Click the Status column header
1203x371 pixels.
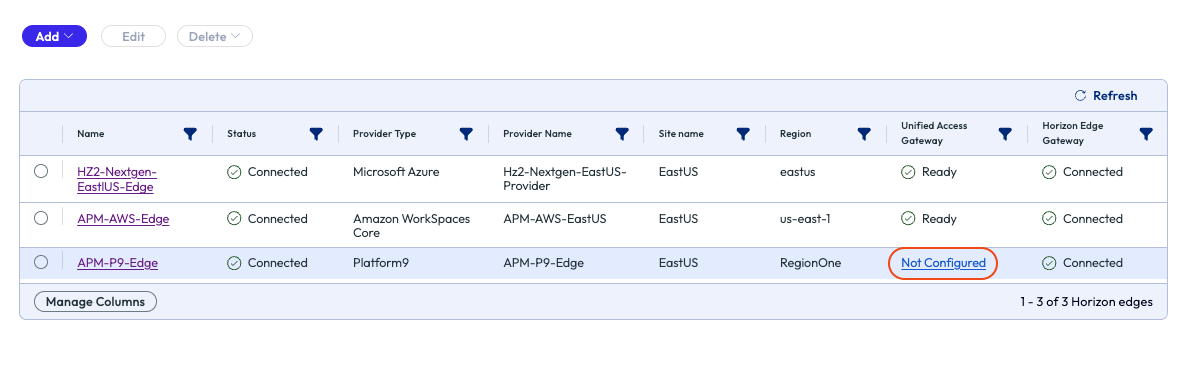(x=241, y=134)
